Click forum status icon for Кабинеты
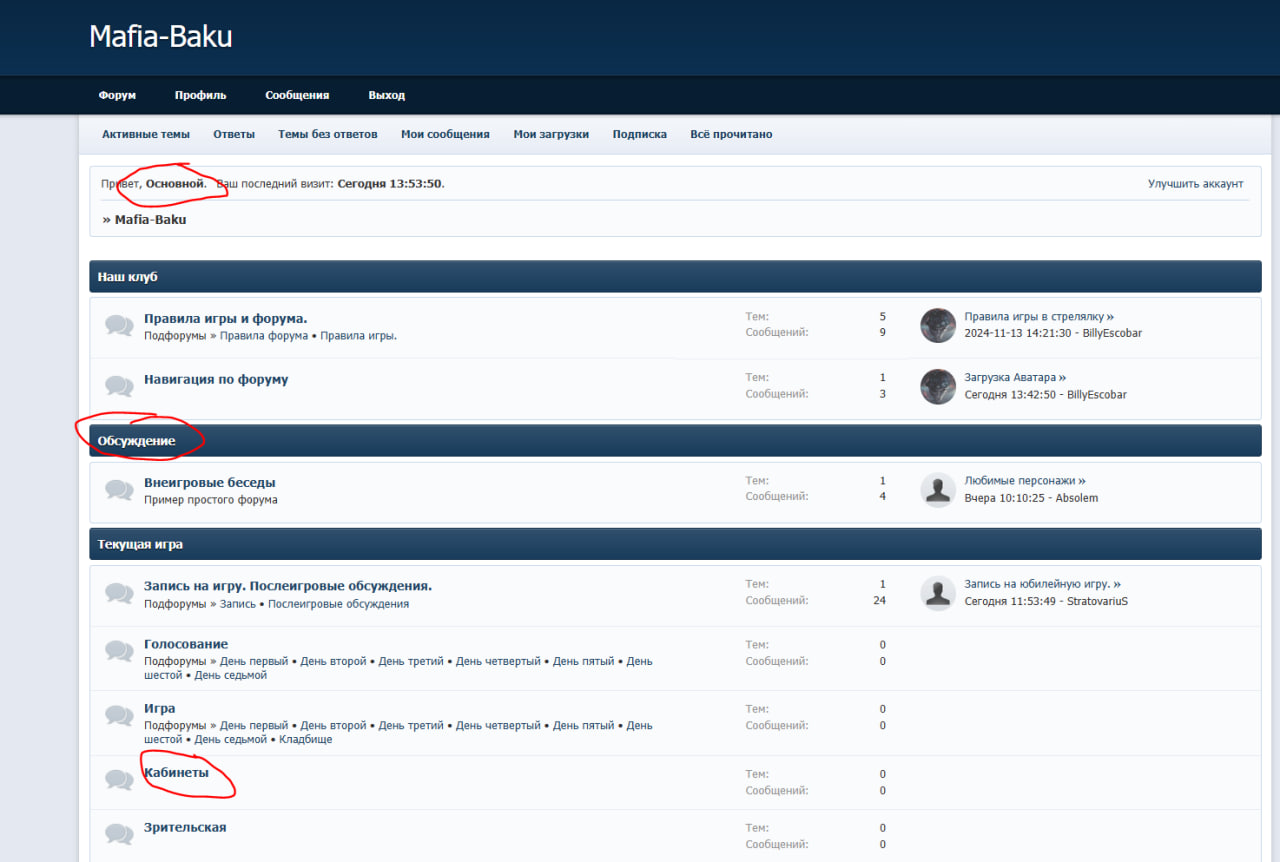The width and height of the screenshot is (1280, 862). [x=119, y=780]
